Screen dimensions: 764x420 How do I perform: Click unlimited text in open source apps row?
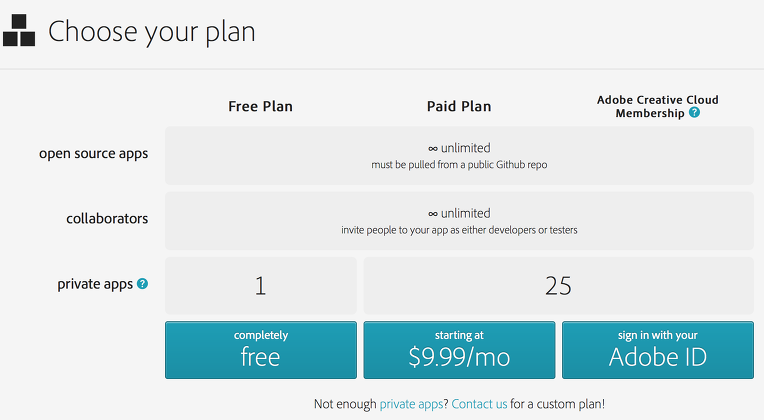point(459,148)
